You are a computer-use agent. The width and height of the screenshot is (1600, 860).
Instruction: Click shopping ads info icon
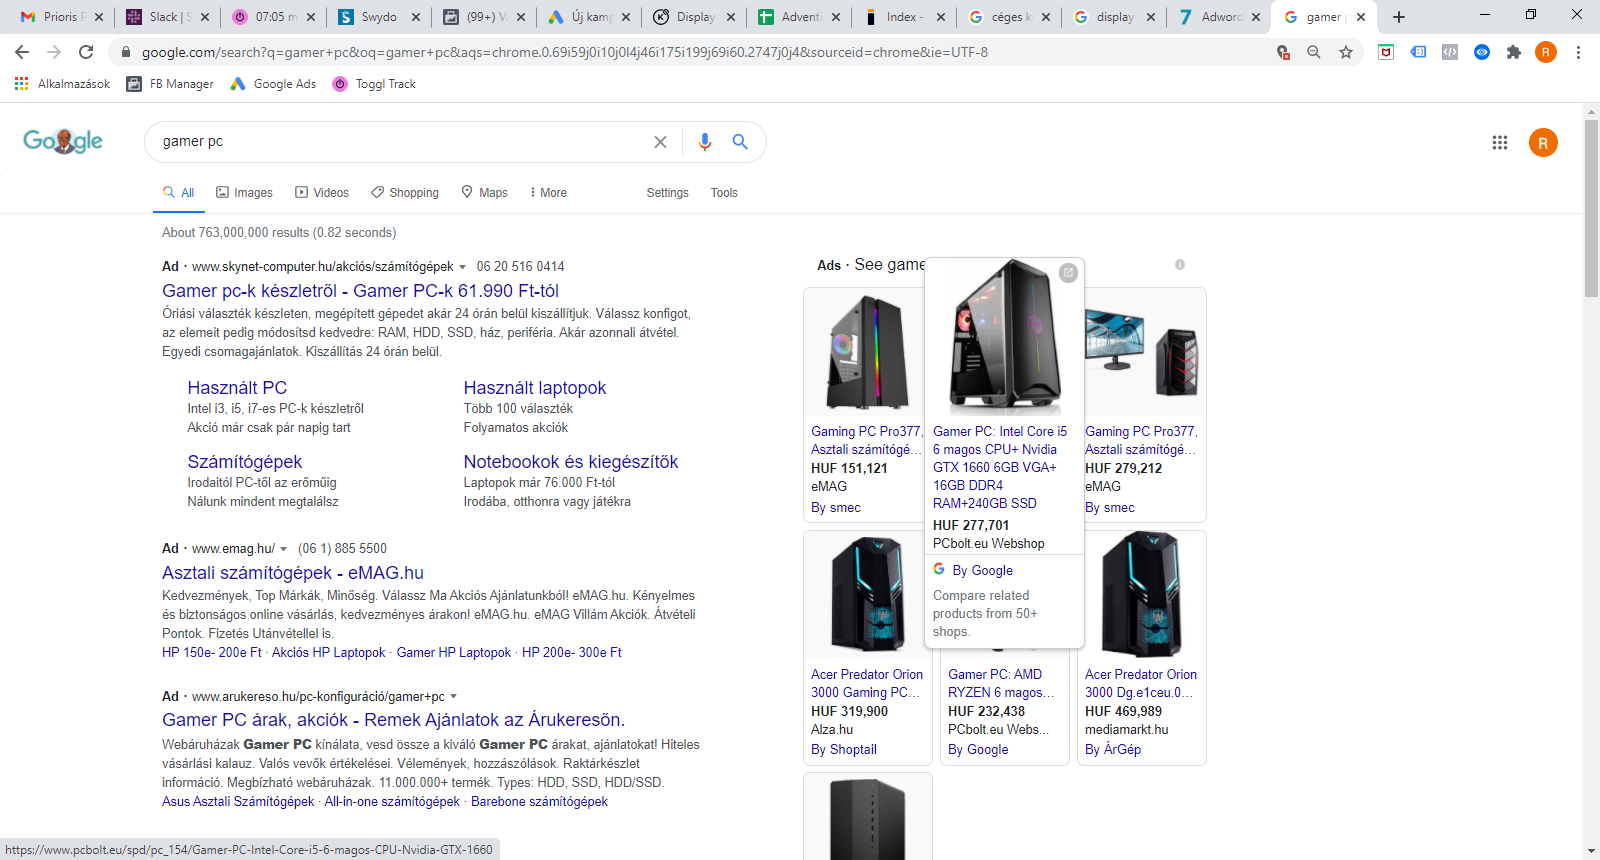1180,265
